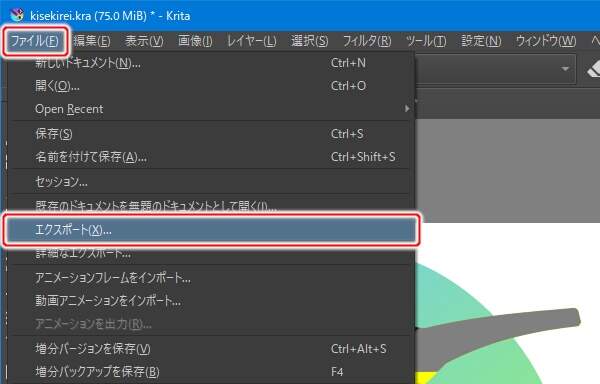
Task: Open the 表示(V) menu
Action: [x=144, y=41]
